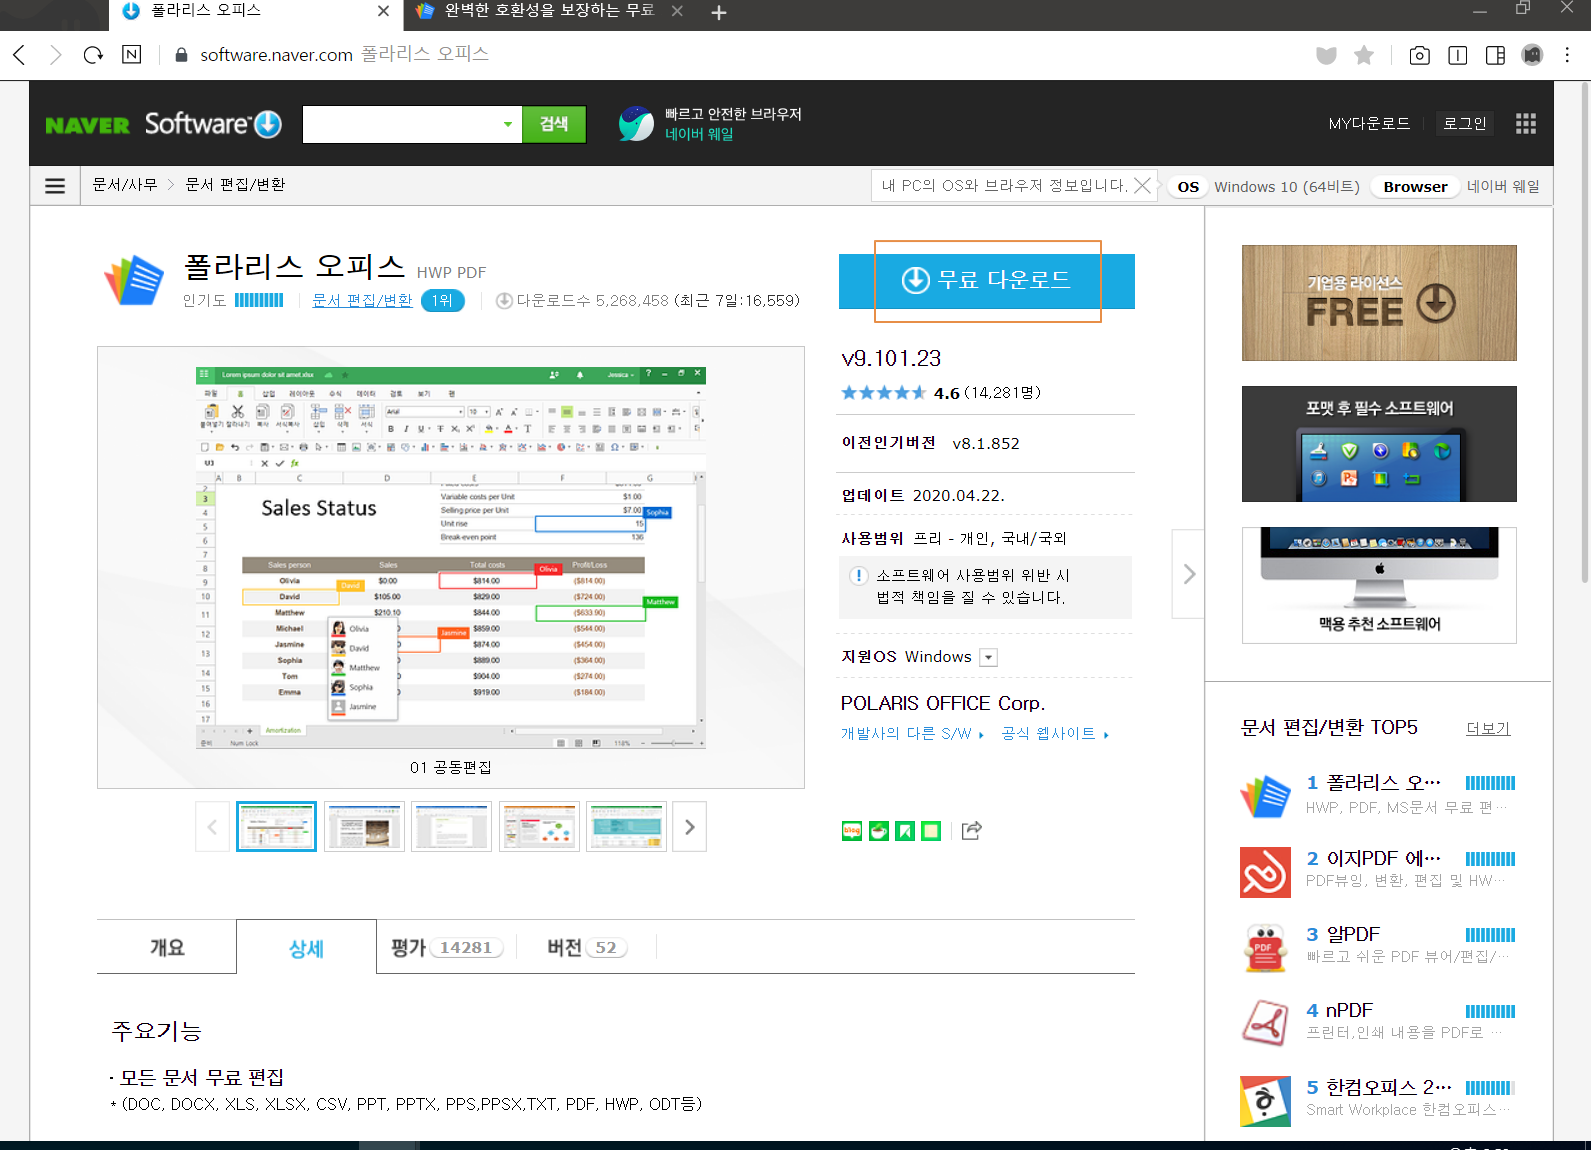Open the Naver services grid icon

coord(1525,124)
